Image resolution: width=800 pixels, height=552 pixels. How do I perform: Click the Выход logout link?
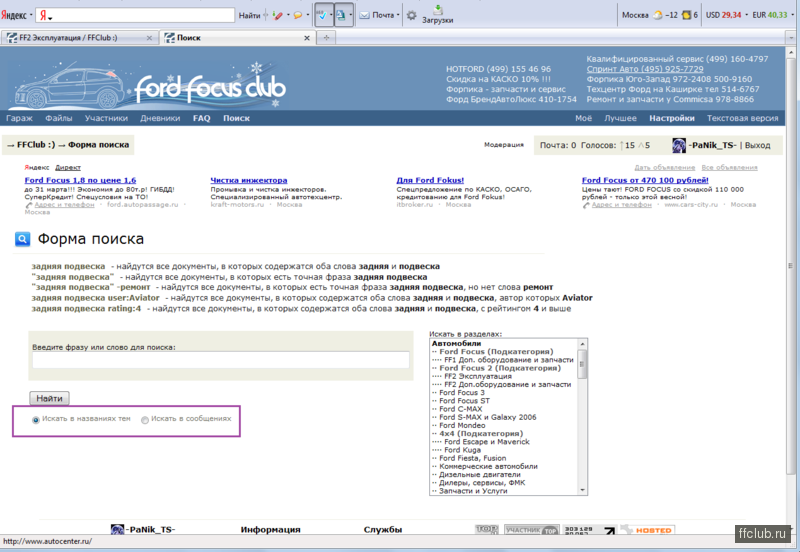pos(758,145)
